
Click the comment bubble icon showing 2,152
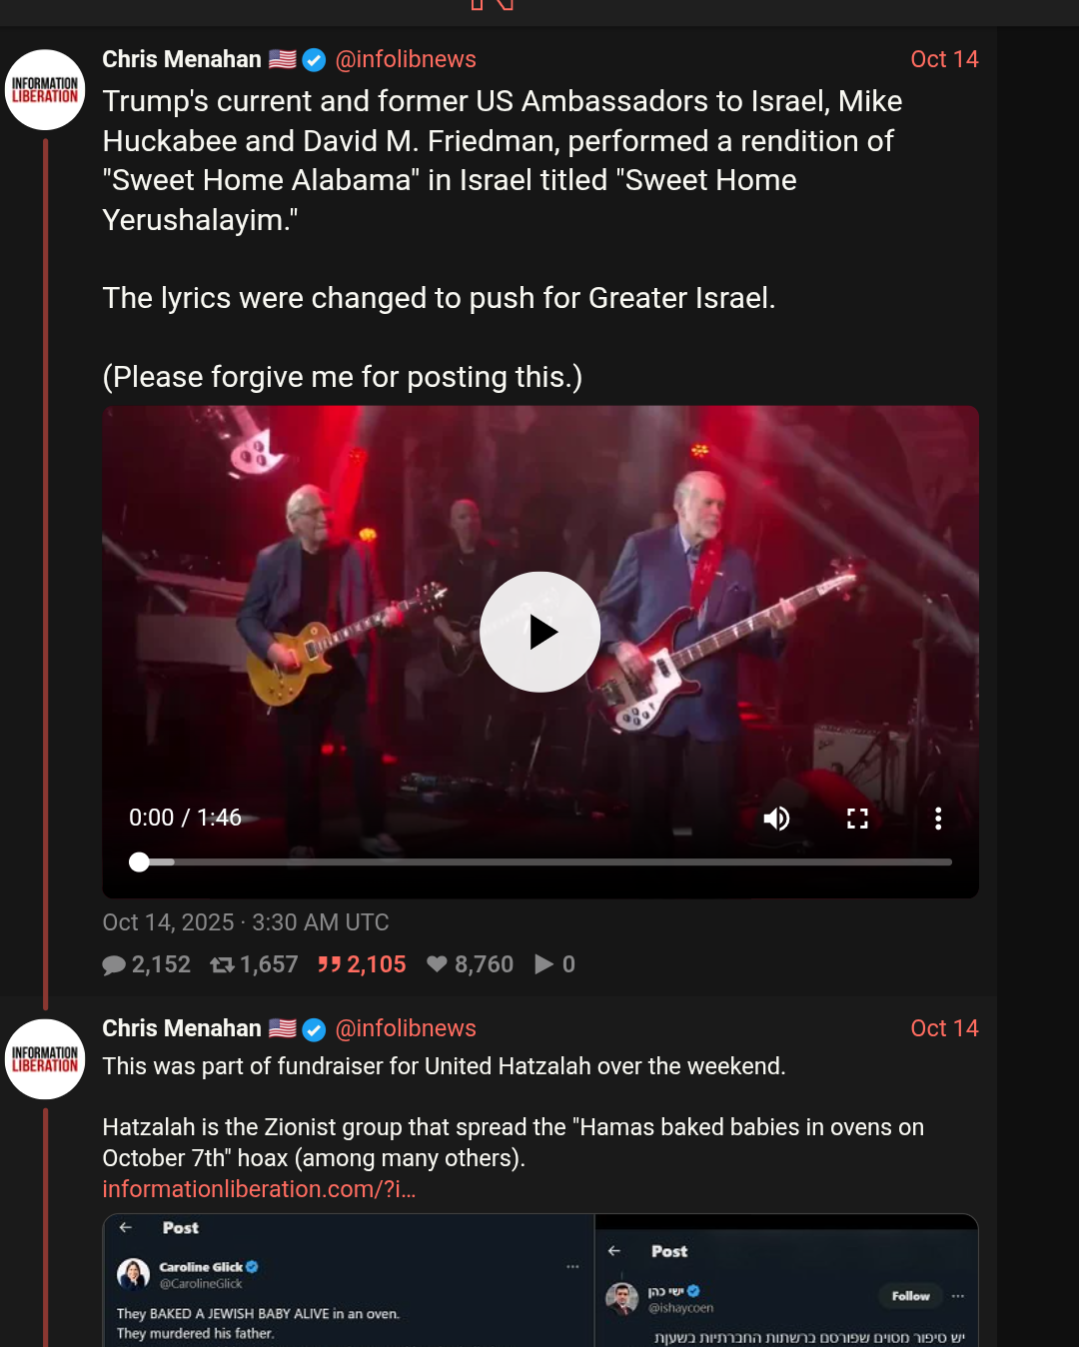(114, 965)
